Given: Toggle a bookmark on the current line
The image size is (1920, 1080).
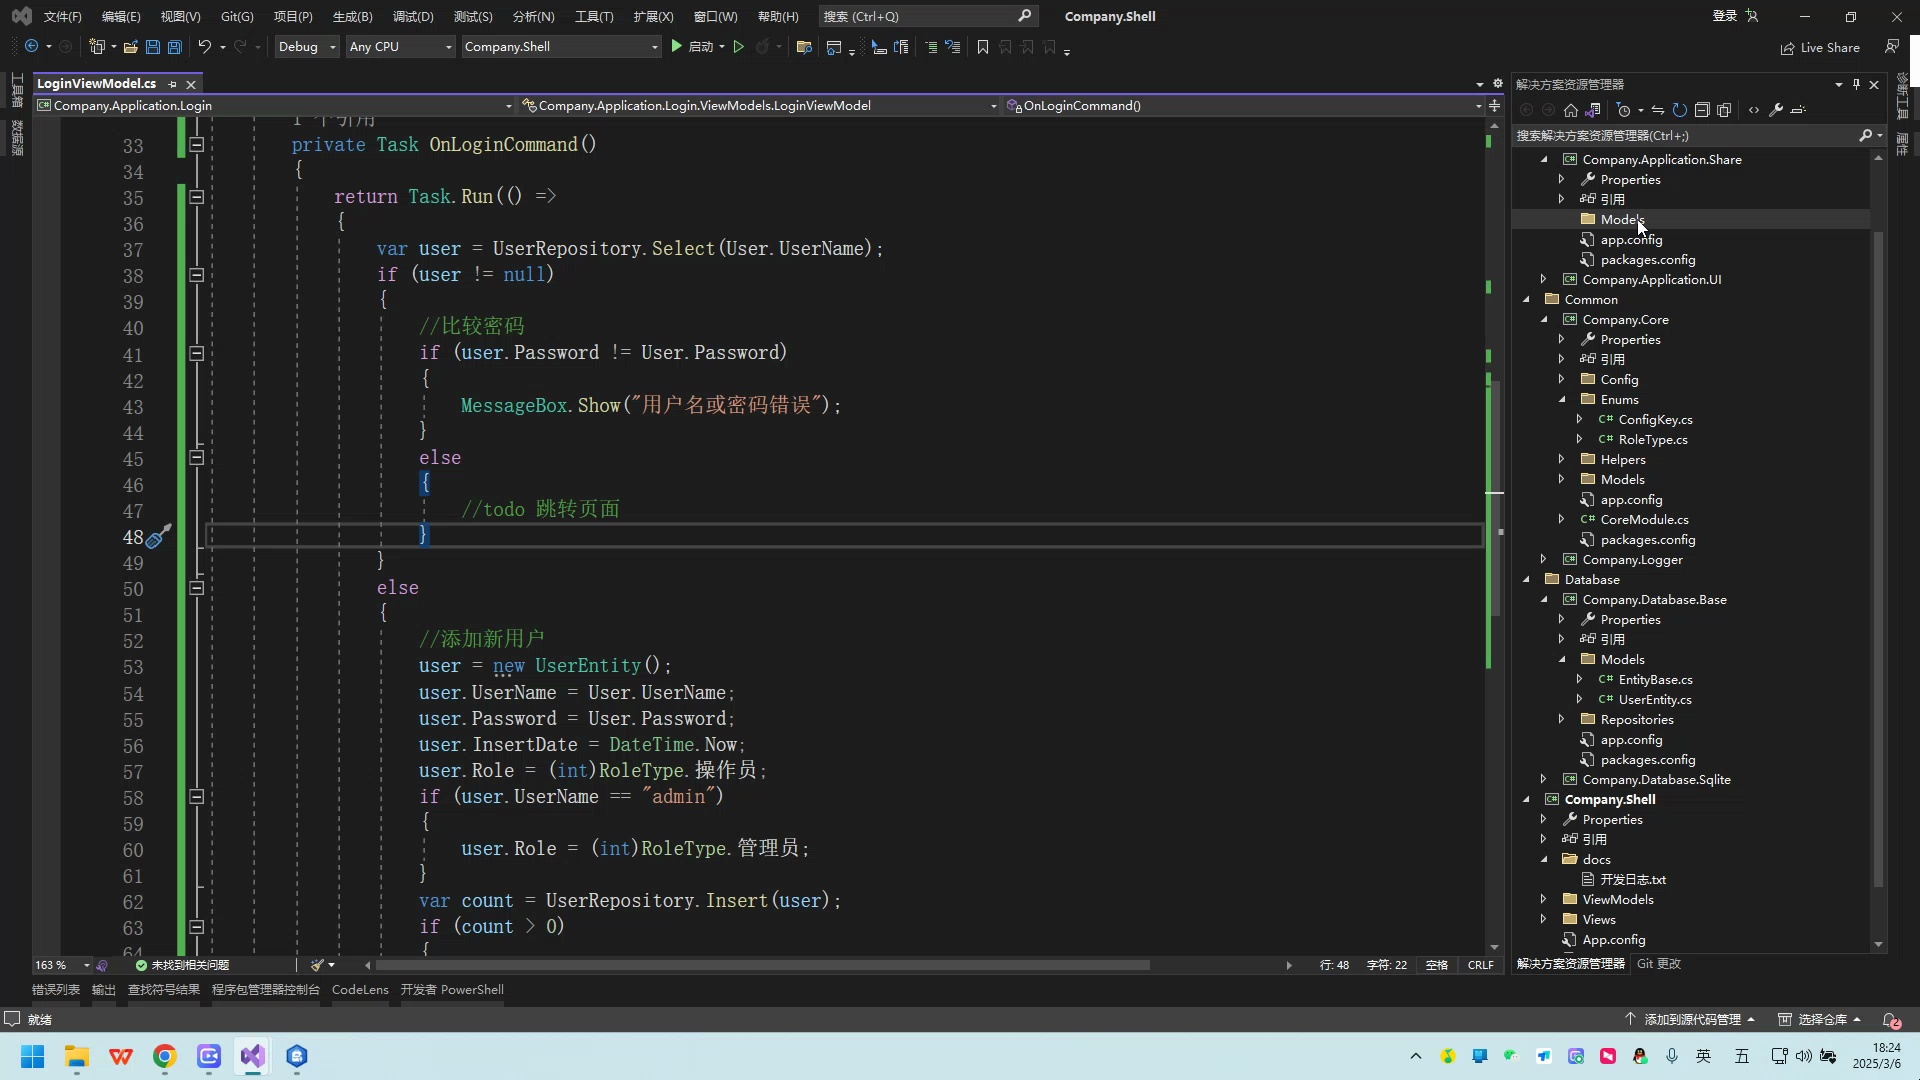Looking at the screenshot, I should pos(983,47).
